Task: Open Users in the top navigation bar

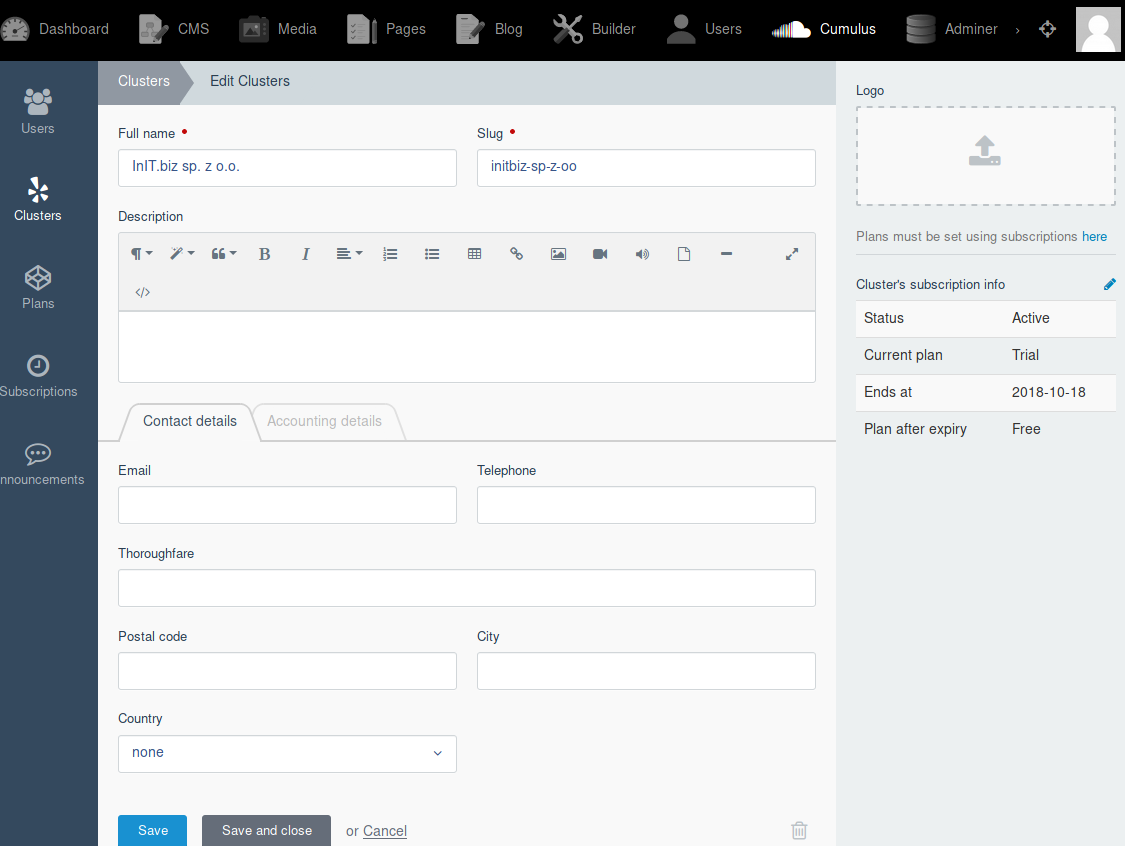Action: [704, 29]
